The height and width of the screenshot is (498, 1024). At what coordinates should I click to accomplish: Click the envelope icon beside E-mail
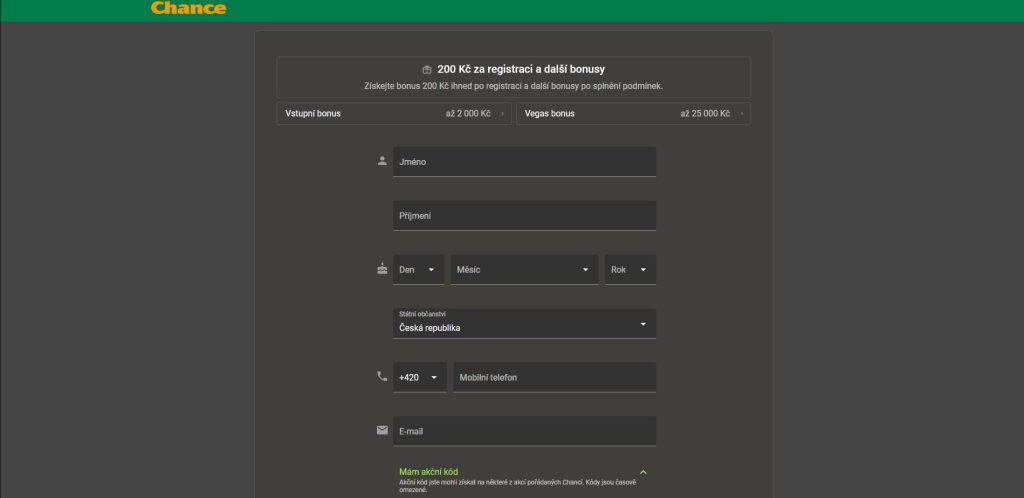[382, 430]
